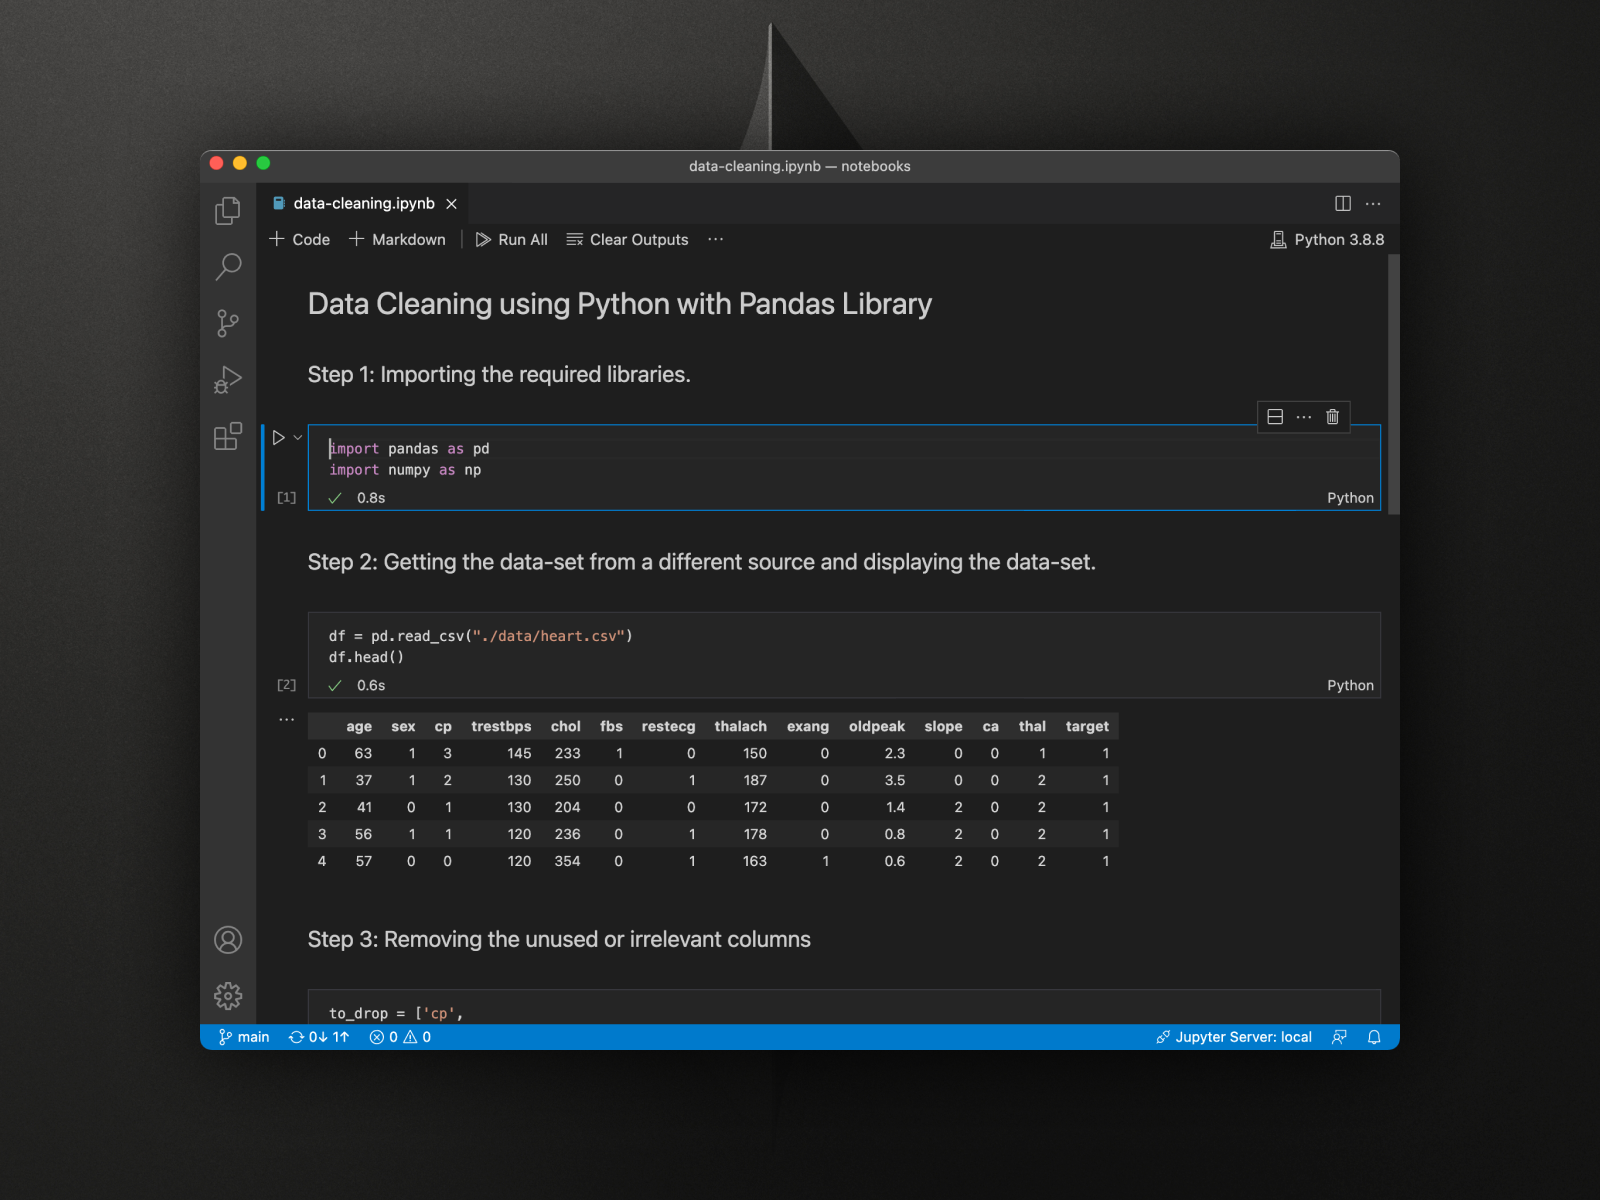Click the main branch in status bar

click(244, 1037)
